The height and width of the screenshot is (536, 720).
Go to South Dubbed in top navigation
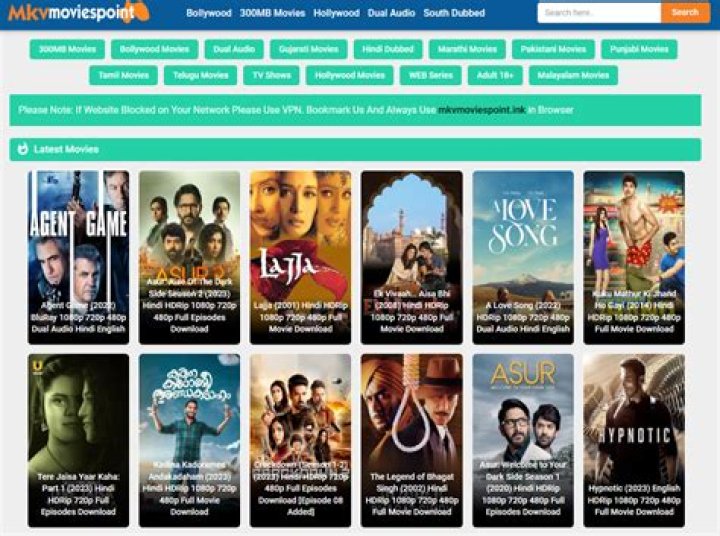pyautogui.click(x=454, y=13)
